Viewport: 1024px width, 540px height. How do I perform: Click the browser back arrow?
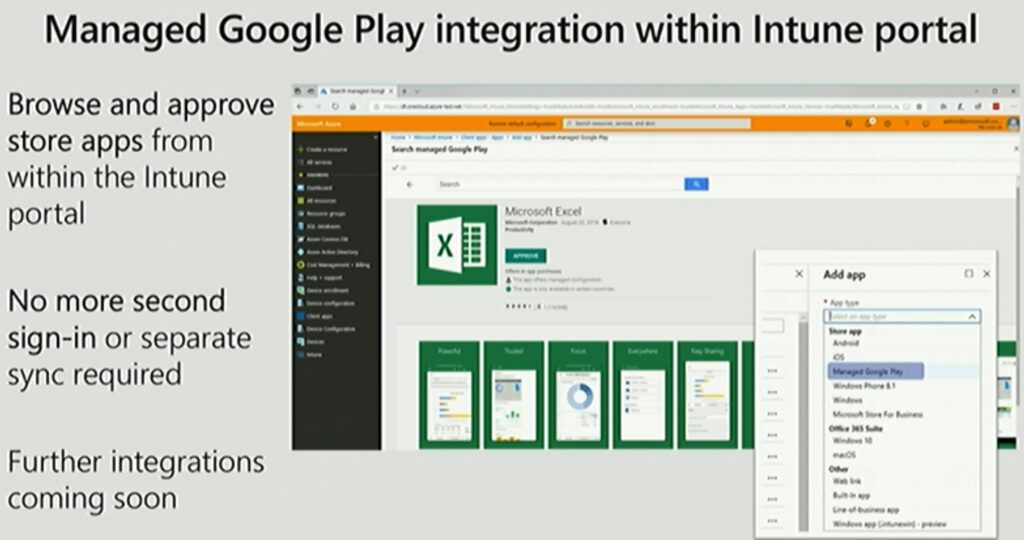click(x=300, y=106)
